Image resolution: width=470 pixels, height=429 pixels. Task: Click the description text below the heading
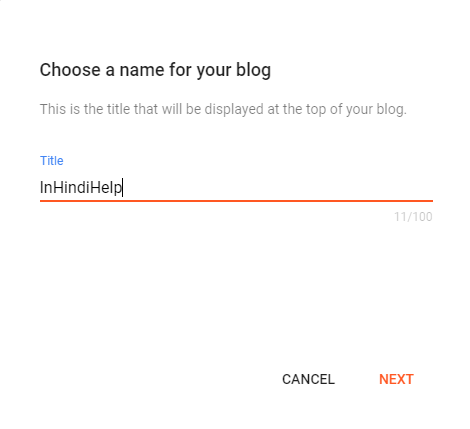tap(223, 109)
